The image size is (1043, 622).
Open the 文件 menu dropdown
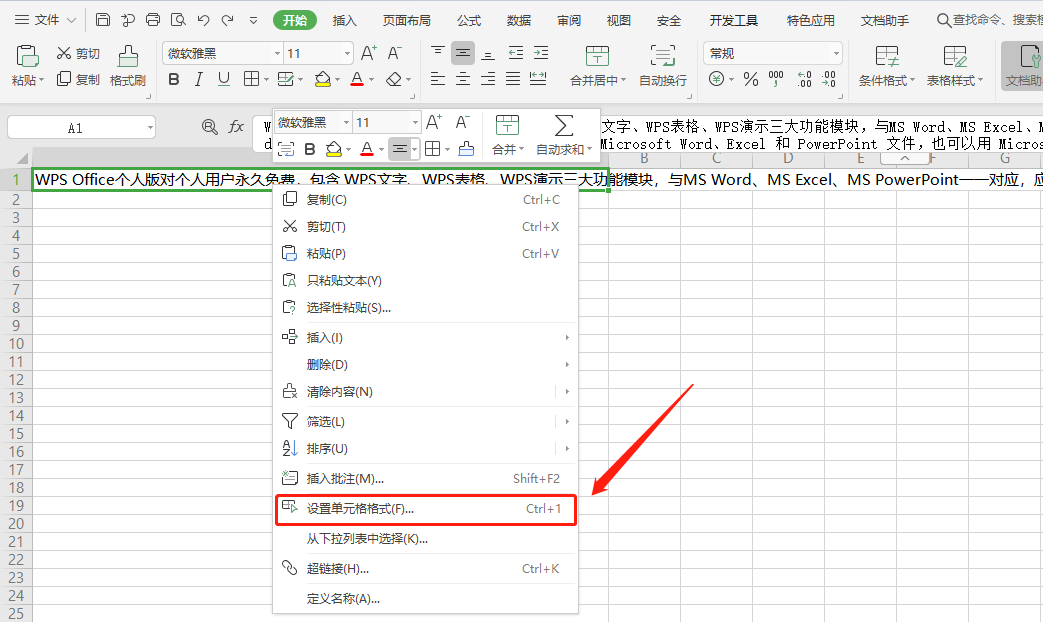[x=46, y=20]
